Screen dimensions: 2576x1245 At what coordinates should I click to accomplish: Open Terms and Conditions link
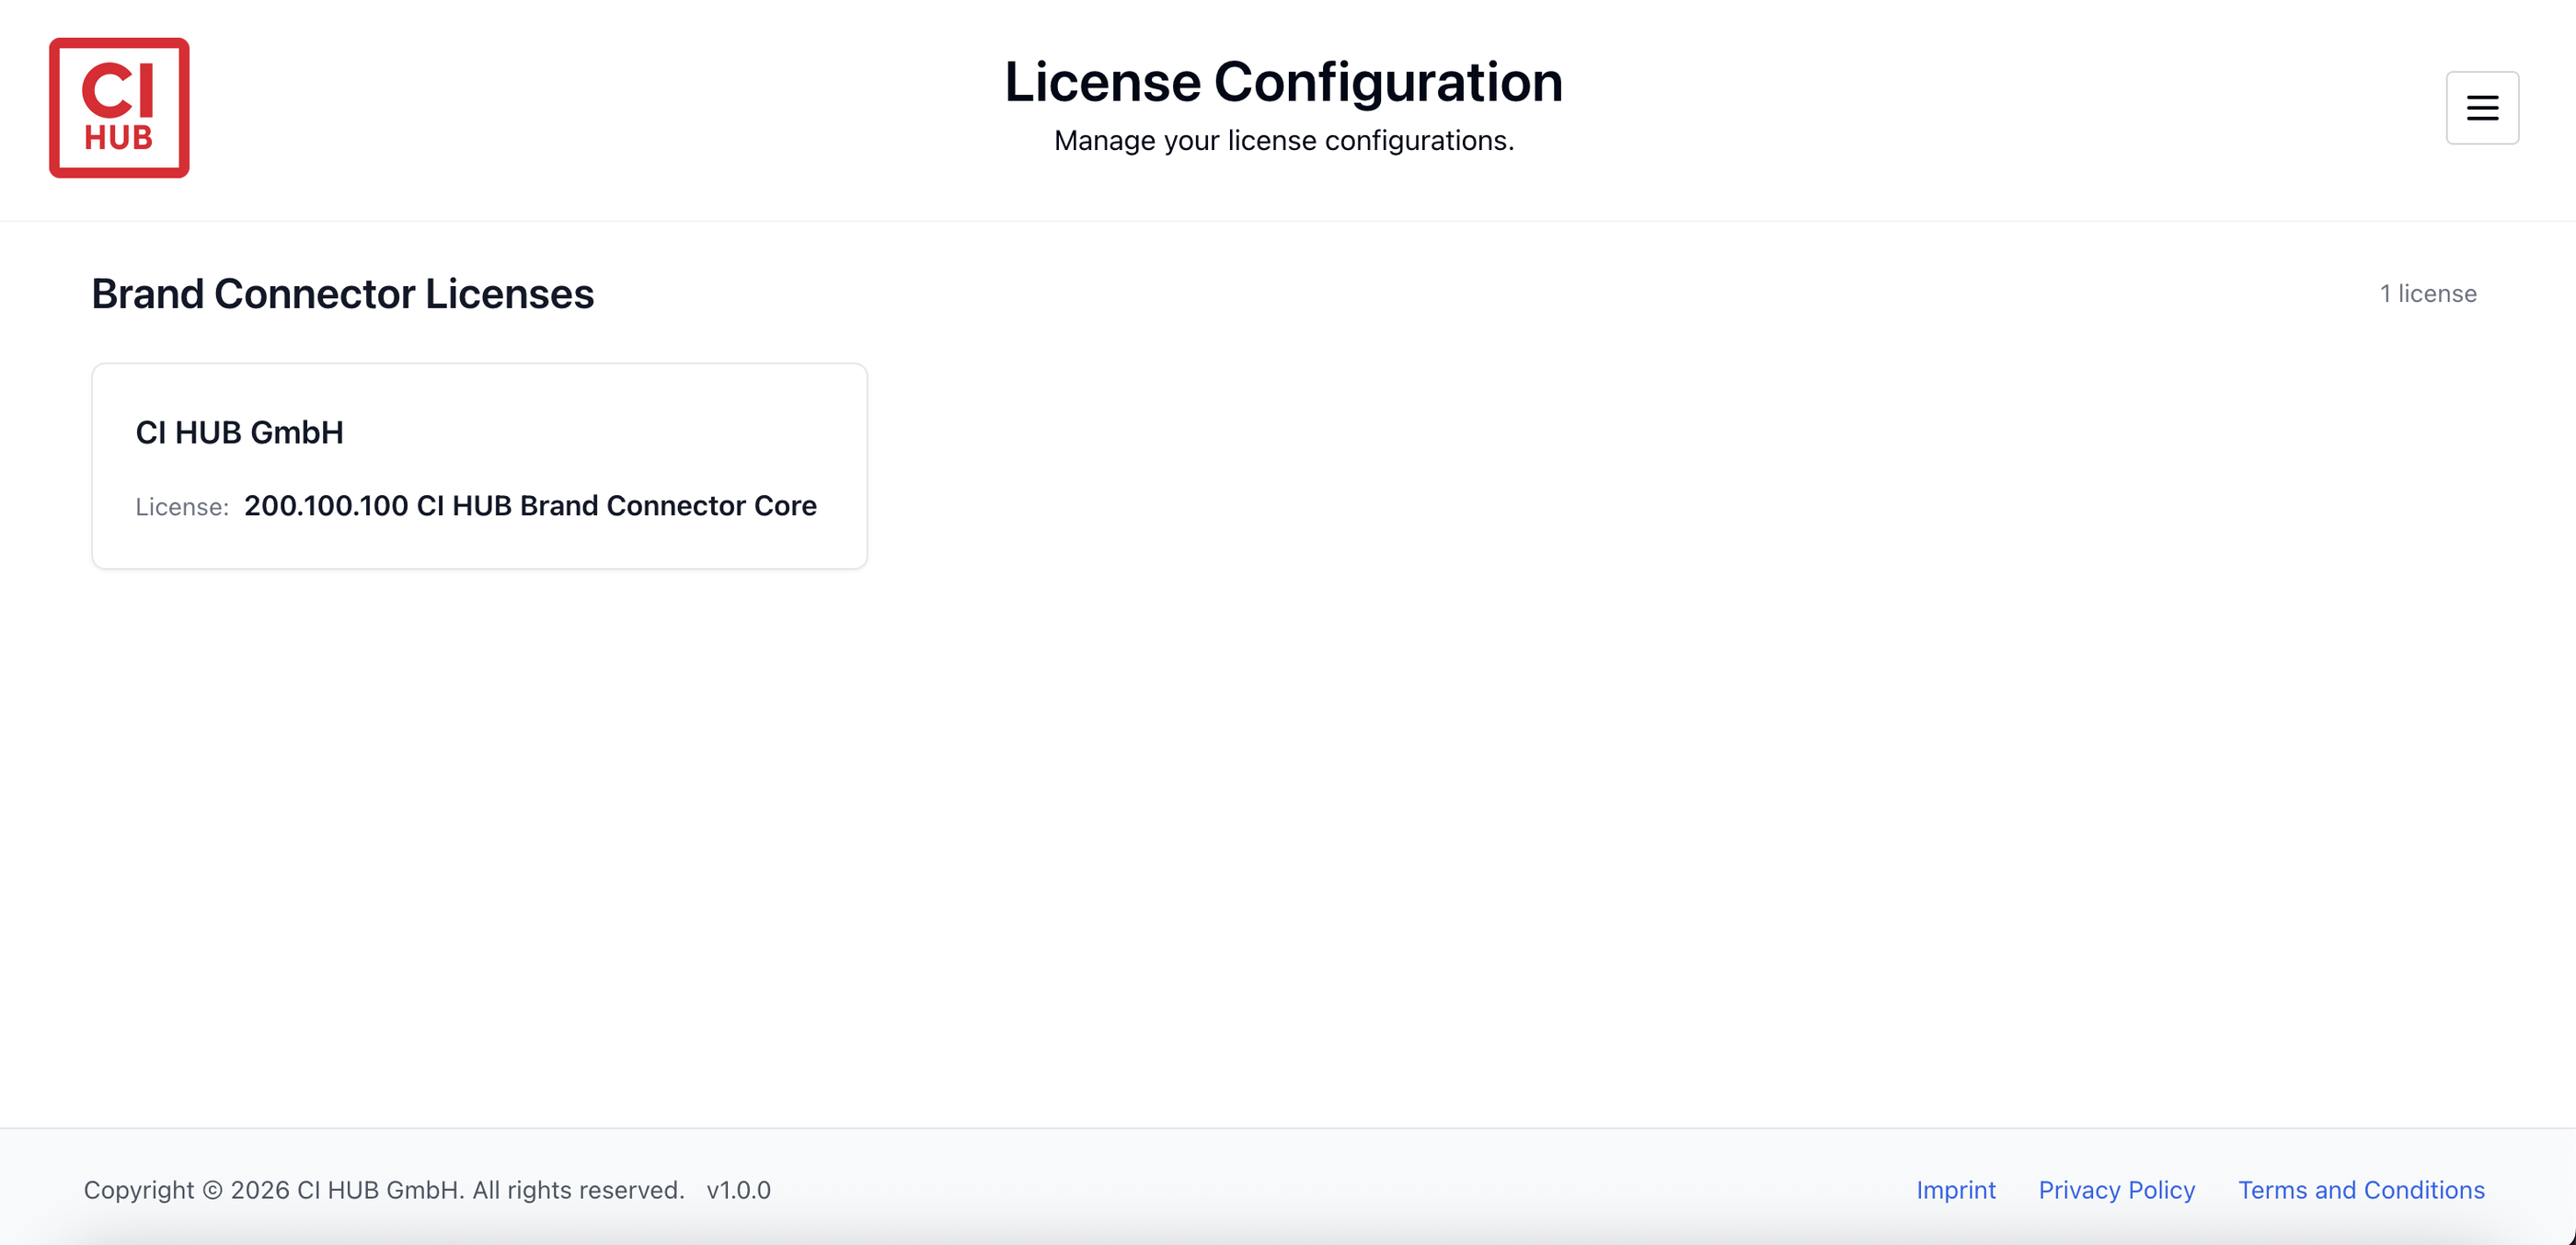click(x=2360, y=1189)
